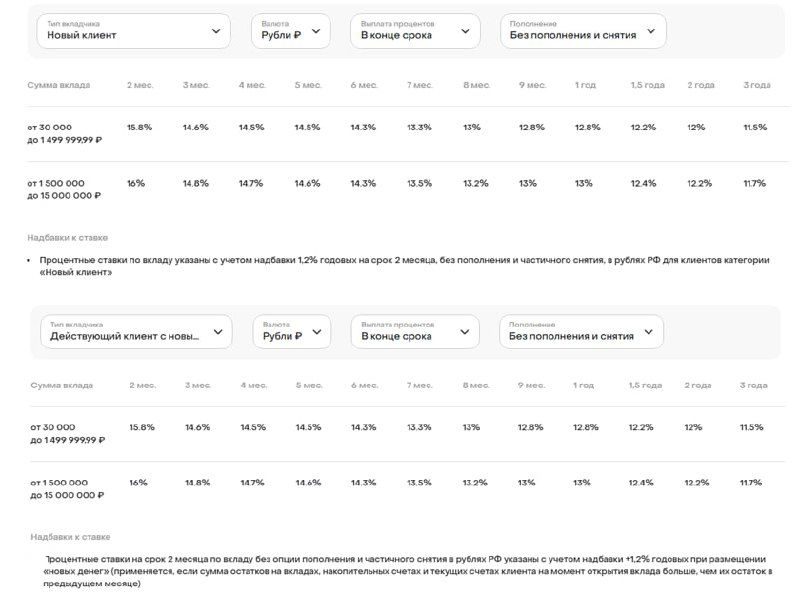Viewport: 800px width, 593px height.
Task: Click the "Сумма вклада" header in the upper table
Action: pyautogui.click(x=59, y=85)
